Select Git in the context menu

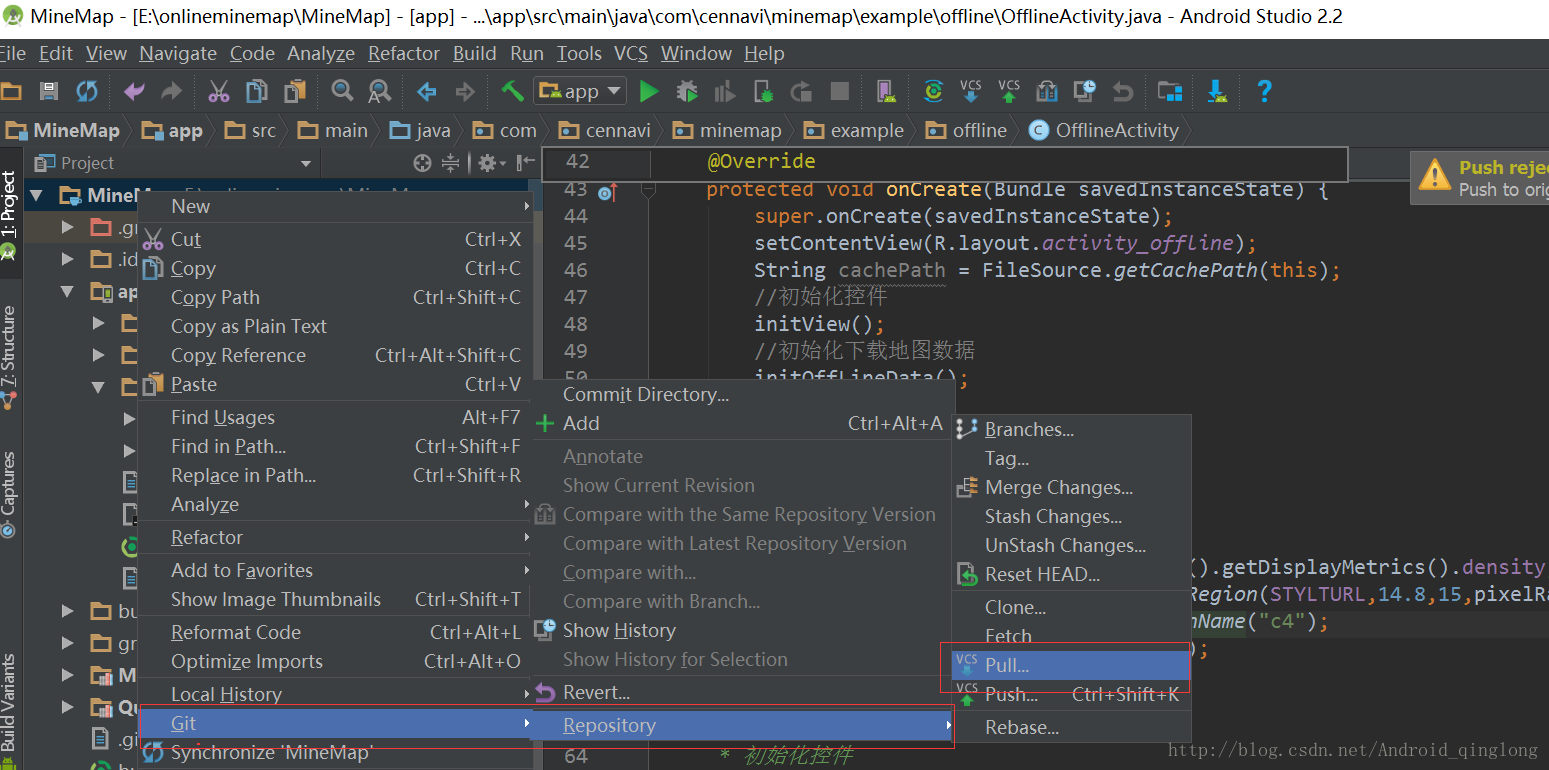335,723
